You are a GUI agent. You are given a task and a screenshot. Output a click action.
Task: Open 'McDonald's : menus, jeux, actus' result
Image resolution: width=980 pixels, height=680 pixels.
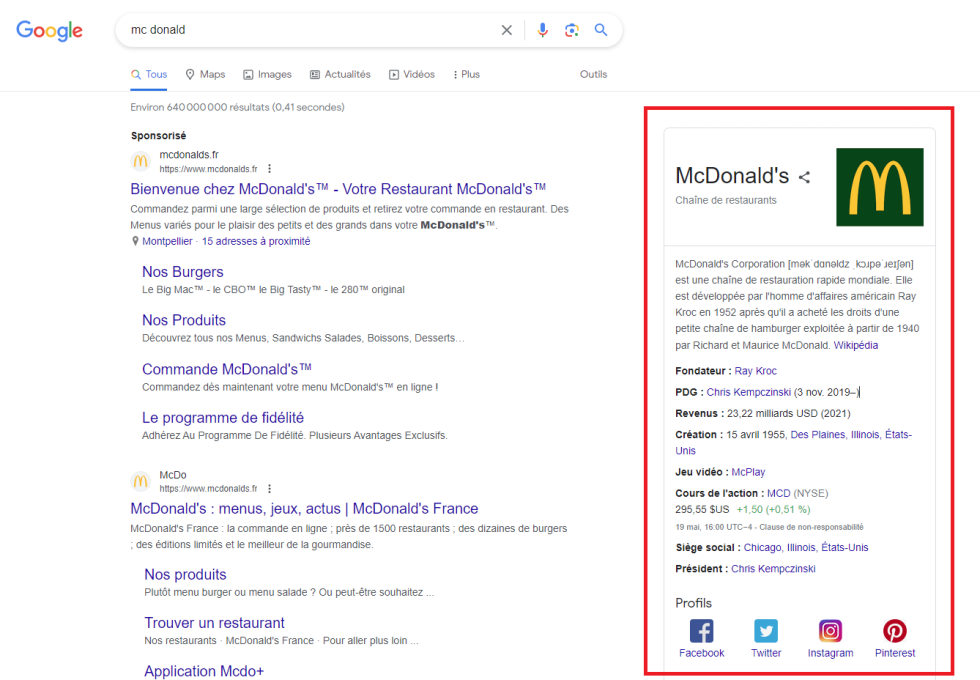pos(304,509)
